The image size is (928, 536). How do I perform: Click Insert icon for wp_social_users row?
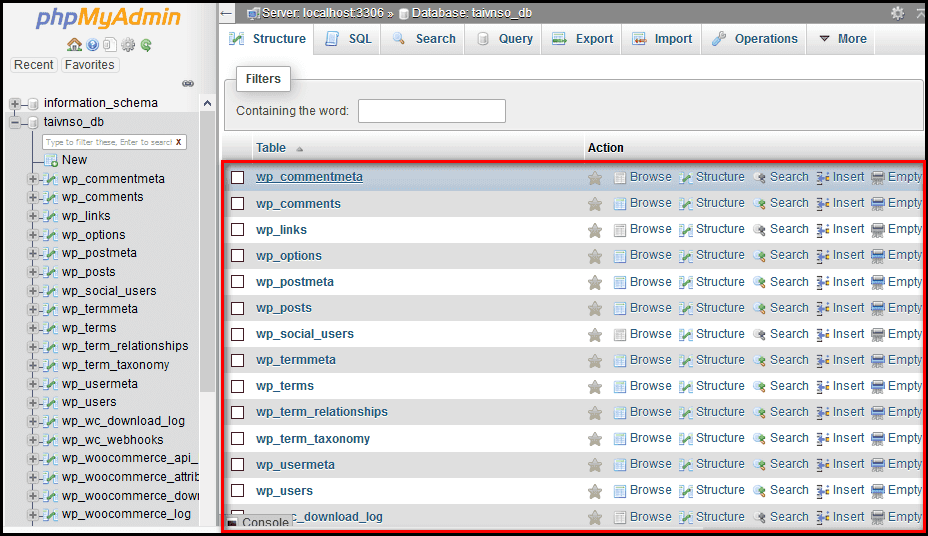pyautogui.click(x=823, y=334)
